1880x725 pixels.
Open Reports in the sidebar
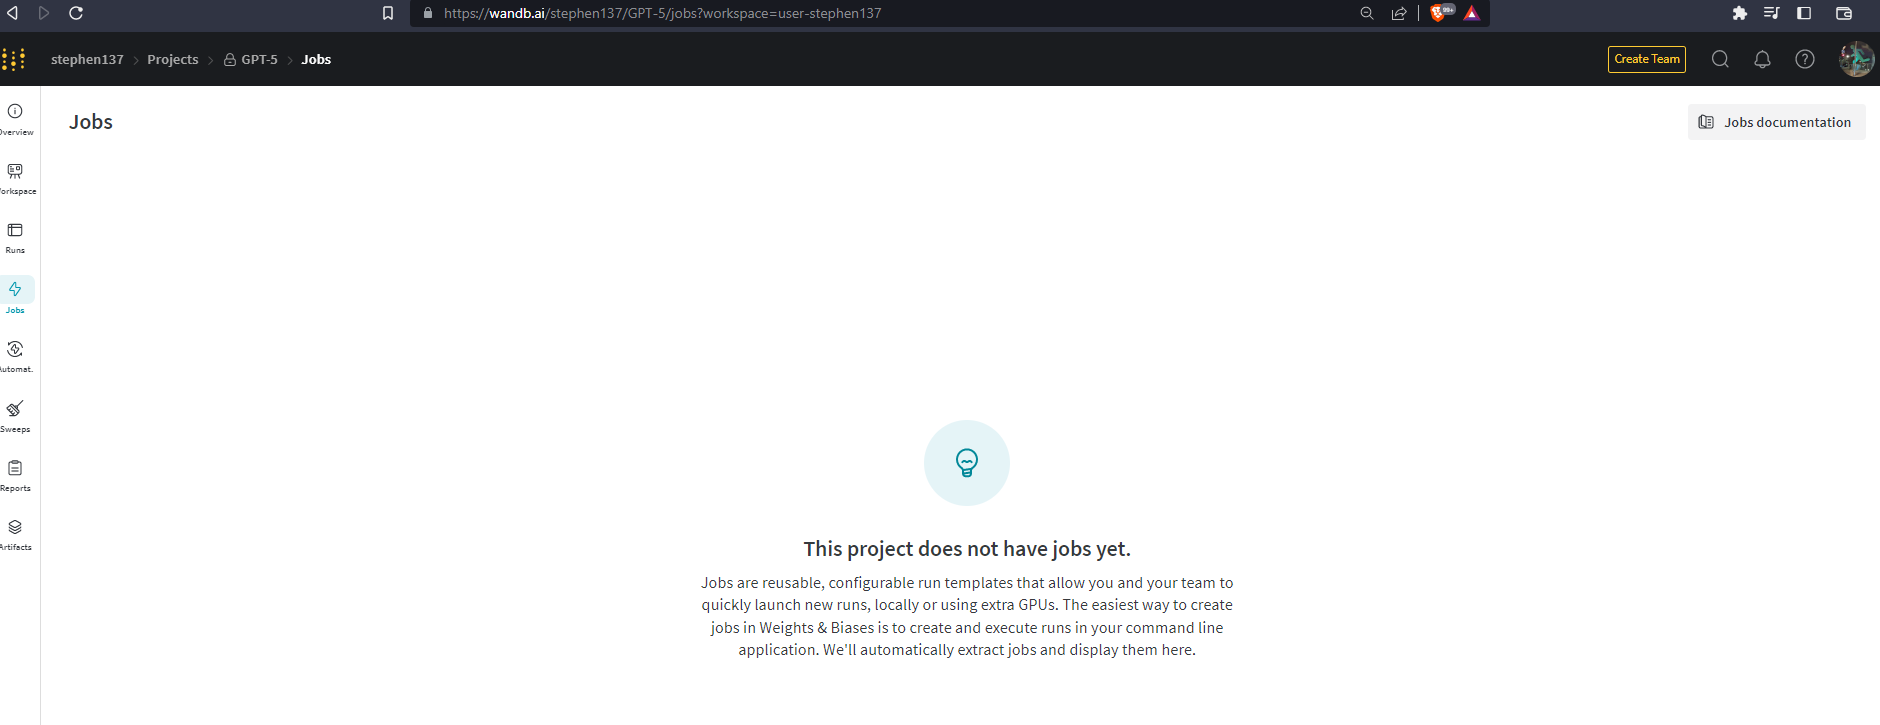click(x=15, y=475)
